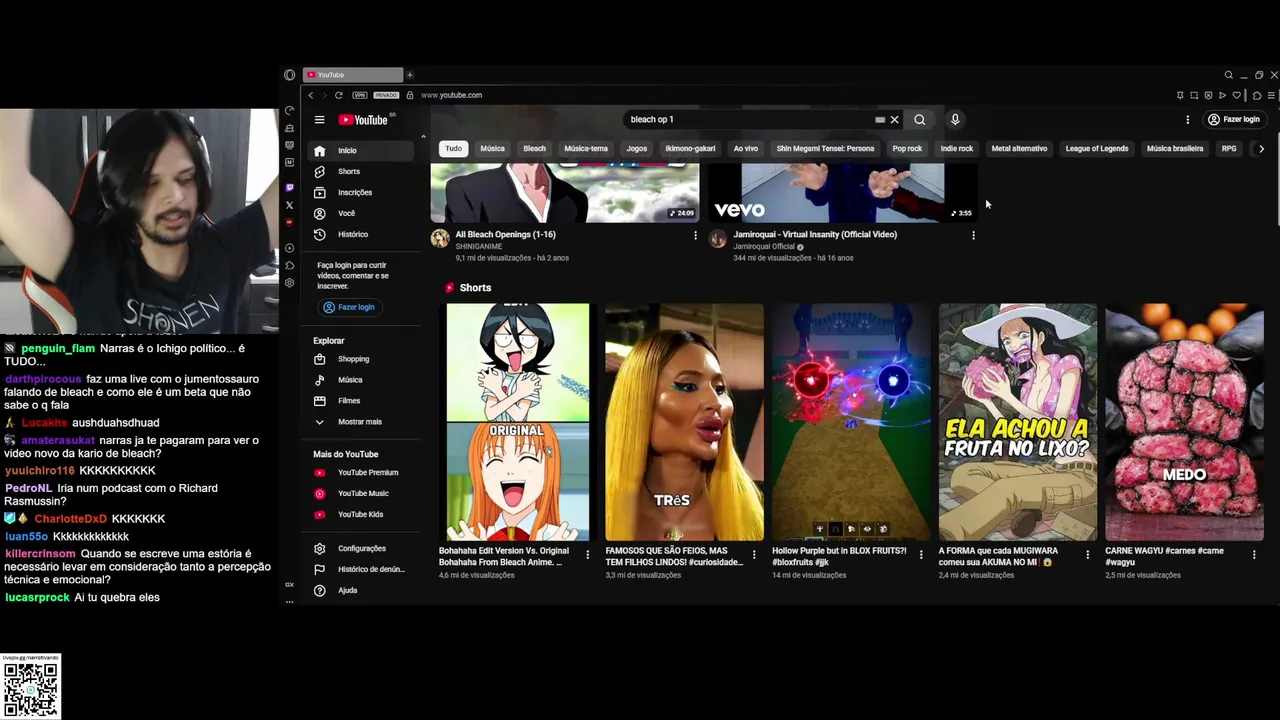This screenshot has height=720, width=1280.
Task: Open Opera easy setup menu icon
Action: tap(1271, 95)
